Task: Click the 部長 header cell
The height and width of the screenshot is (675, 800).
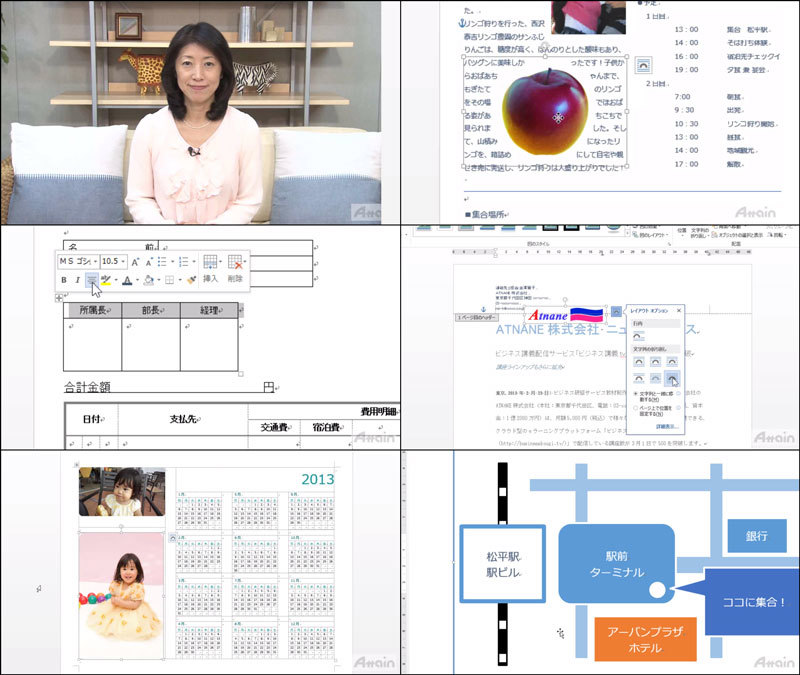Action: tap(151, 310)
